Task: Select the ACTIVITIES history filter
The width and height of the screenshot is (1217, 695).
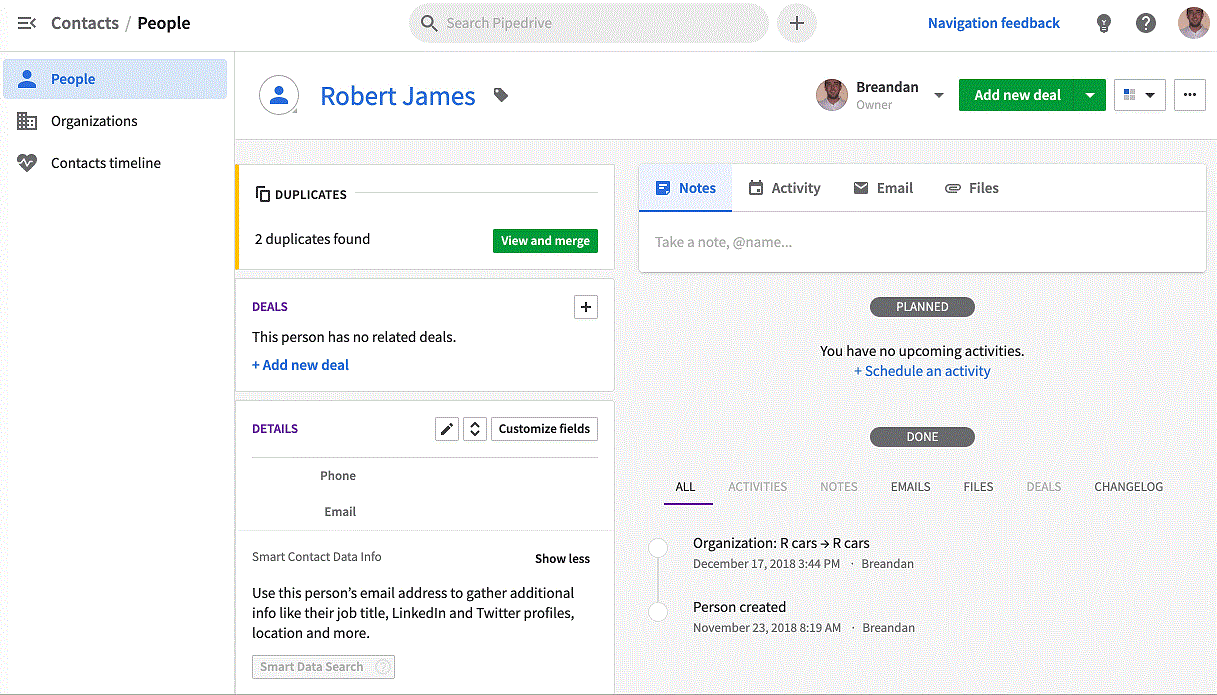Action: 757,487
